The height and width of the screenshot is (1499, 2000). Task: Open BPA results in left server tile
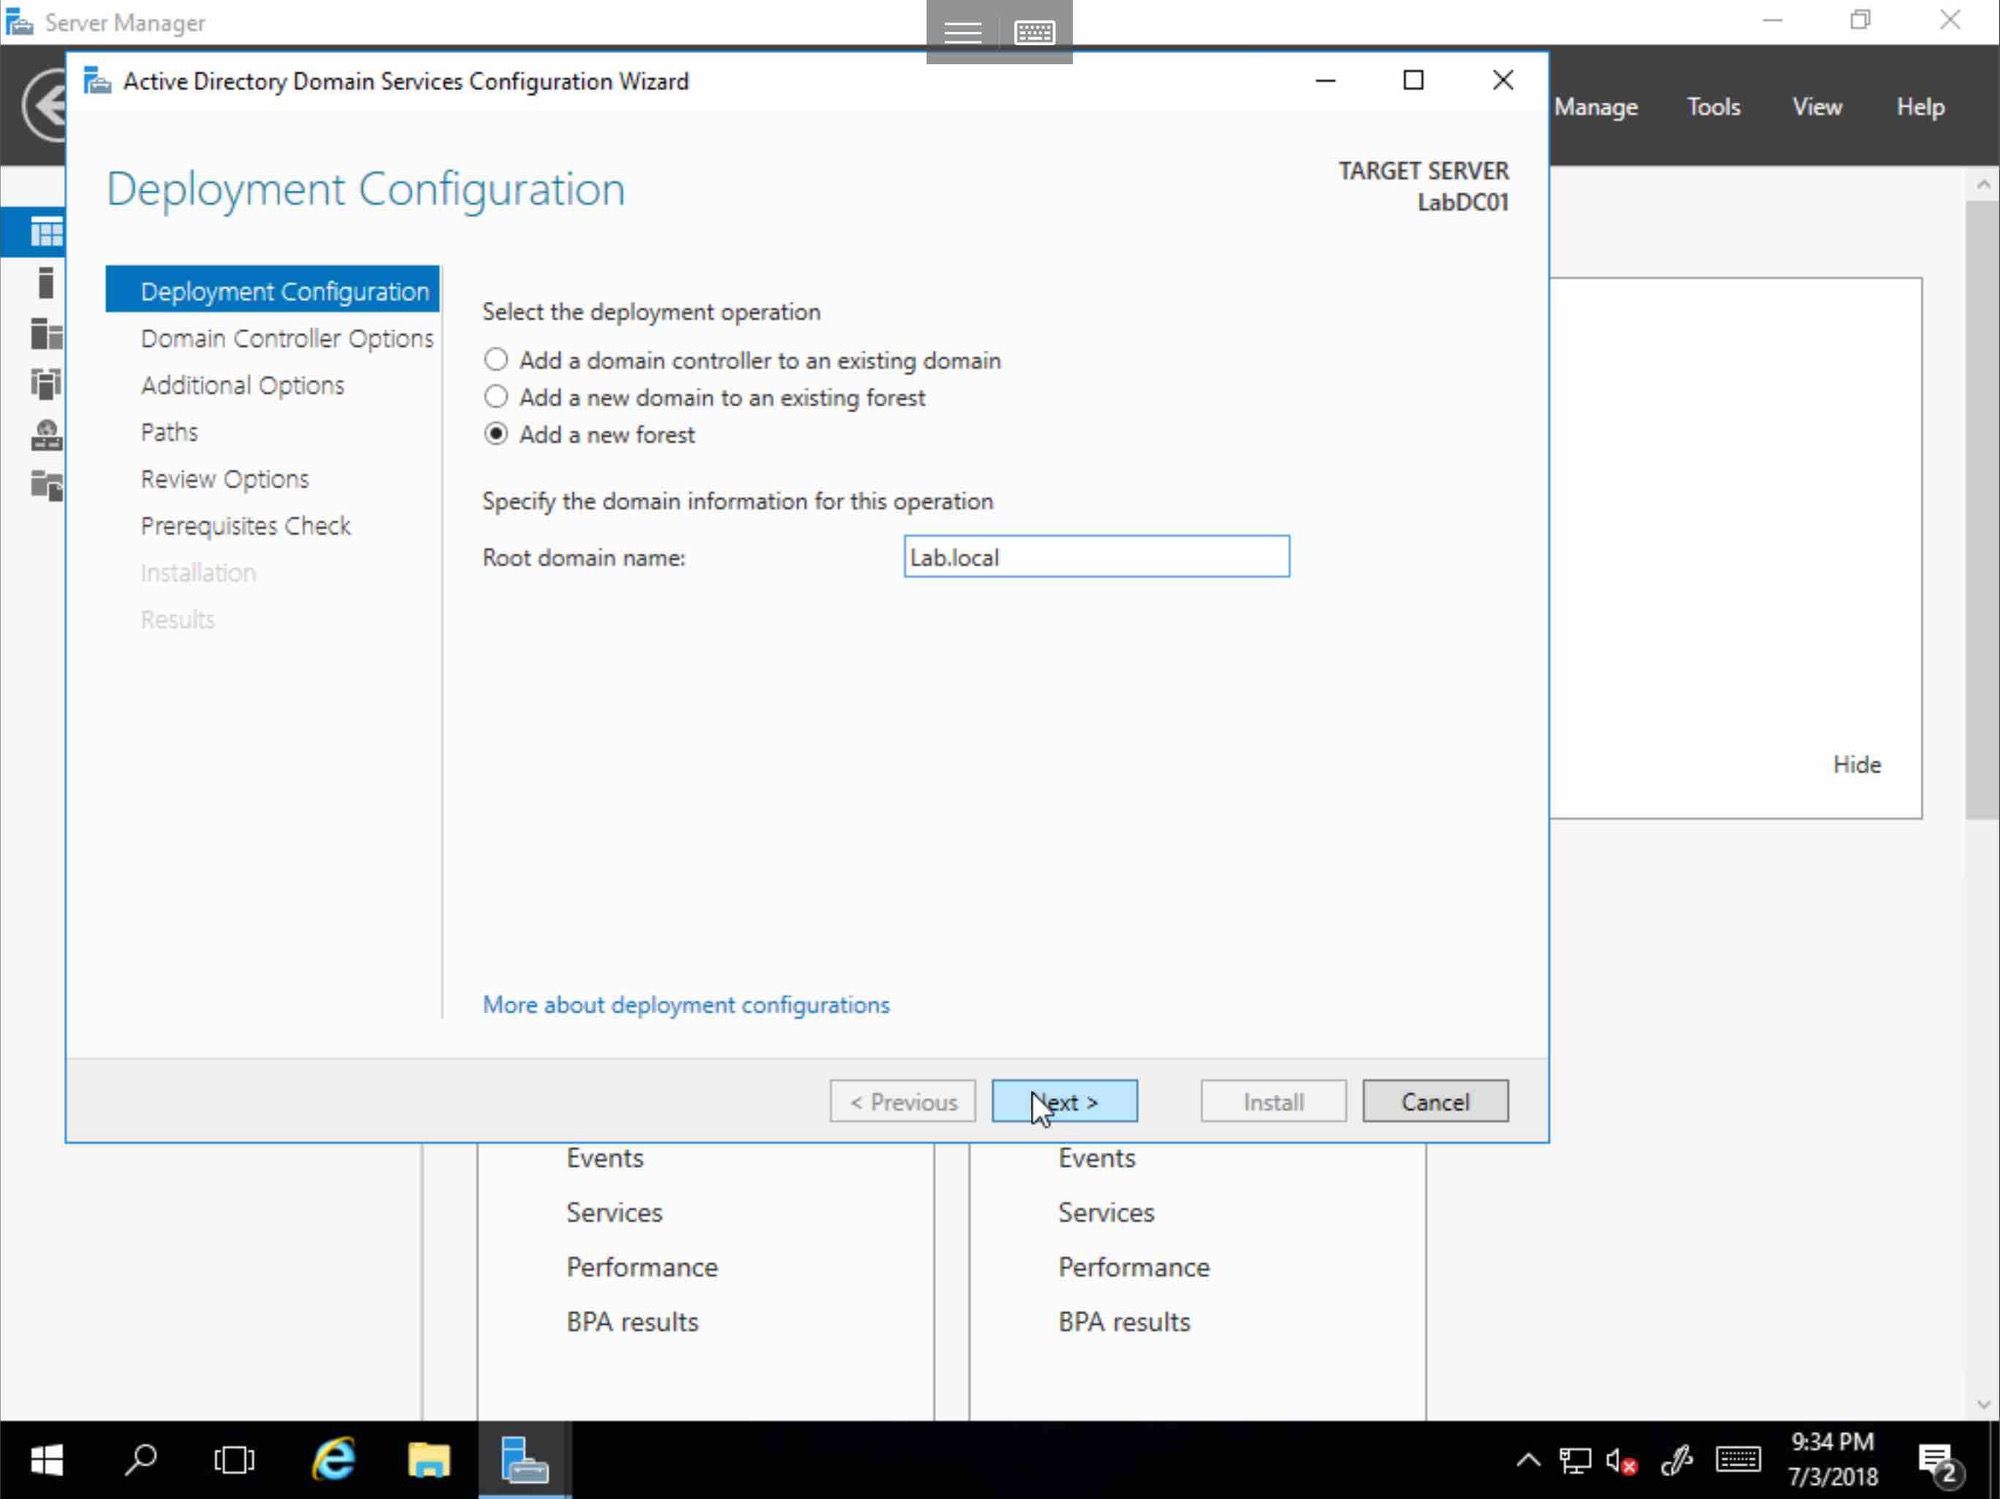coord(632,1321)
